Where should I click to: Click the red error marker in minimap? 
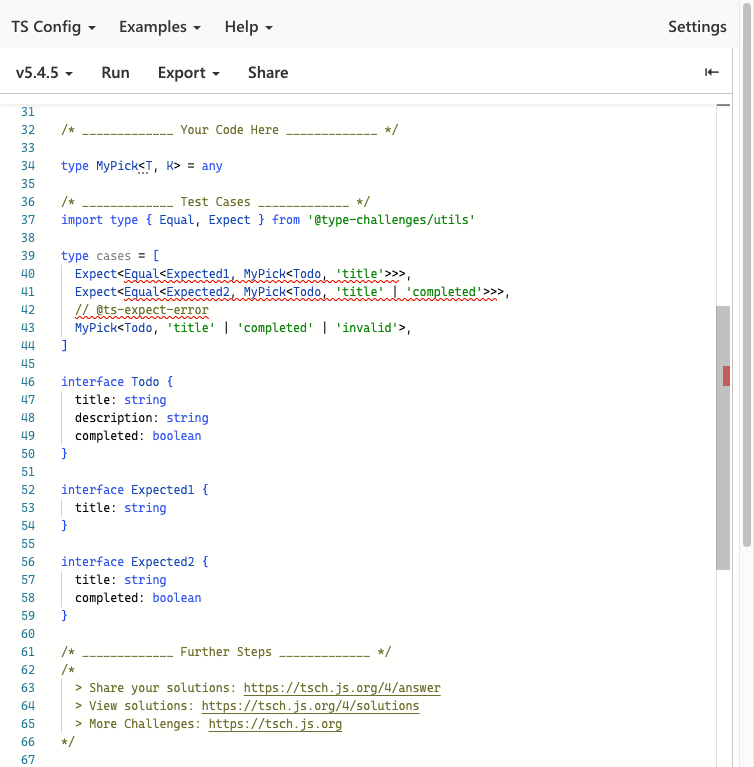(726, 376)
